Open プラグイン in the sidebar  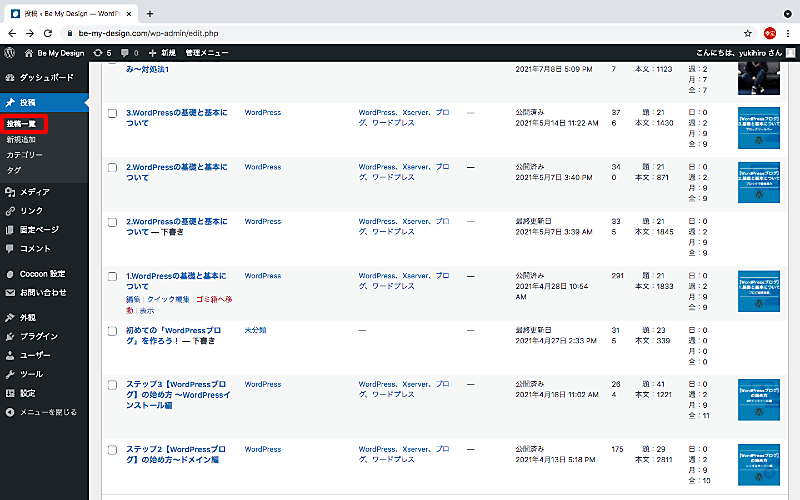click(38, 336)
